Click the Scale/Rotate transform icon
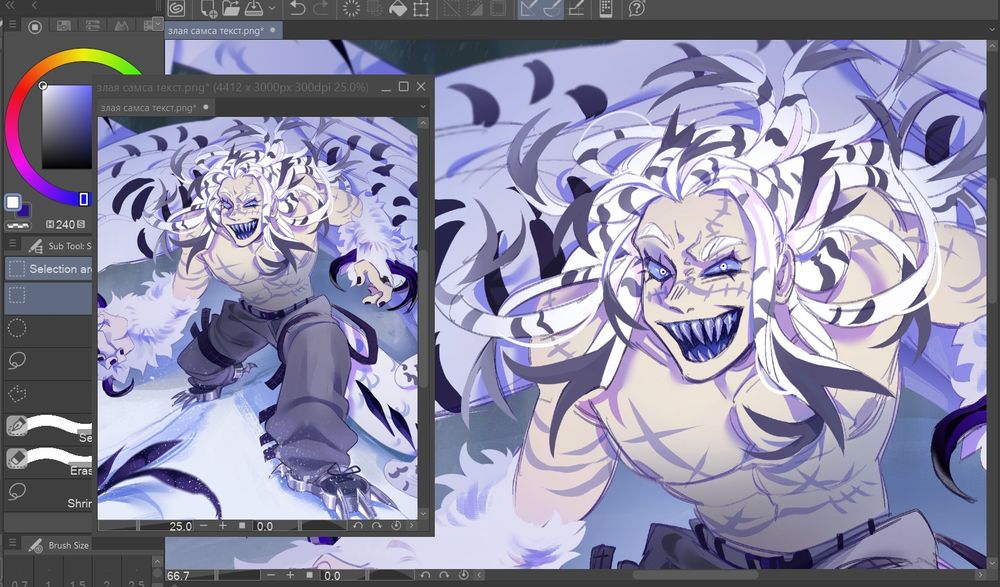Image resolution: width=1000 pixels, height=587 pixels. click(421, 8)
